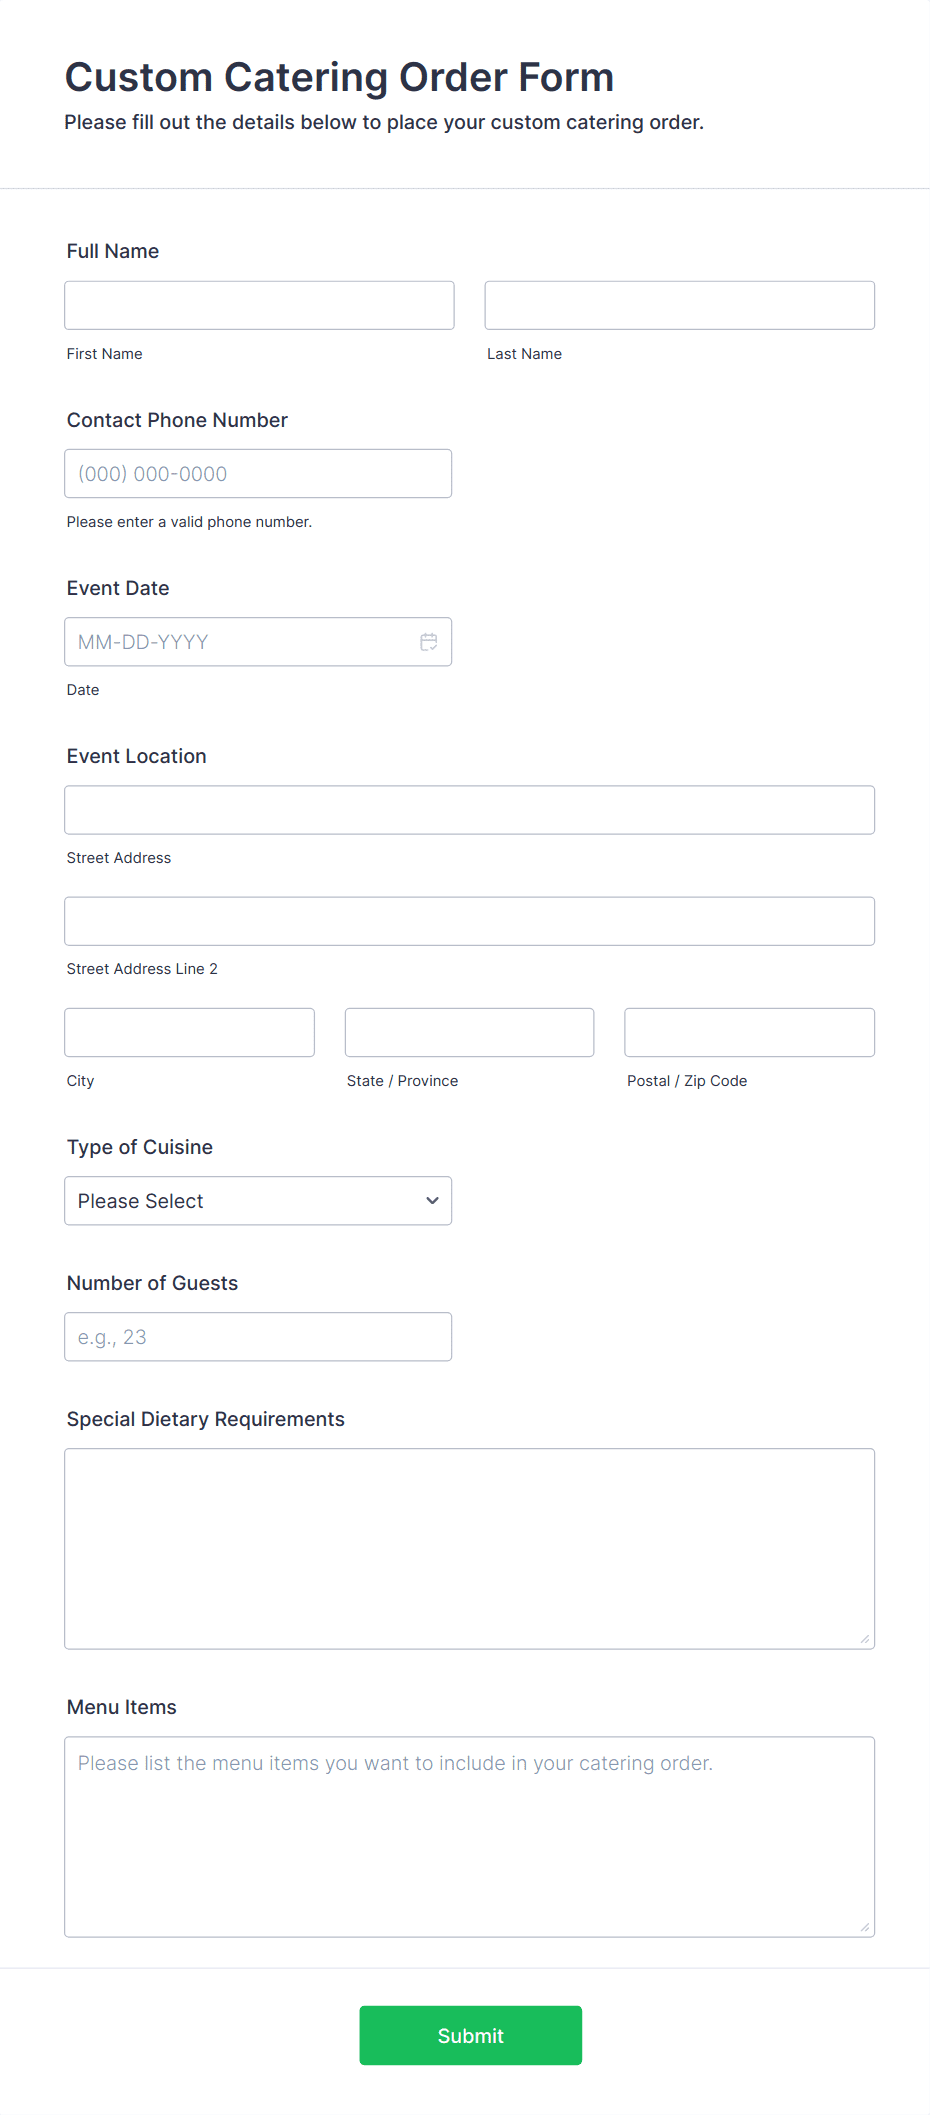Viewport: 930px width, 2115px height.
Task: Select the City input box
Action: (189, 1032)
